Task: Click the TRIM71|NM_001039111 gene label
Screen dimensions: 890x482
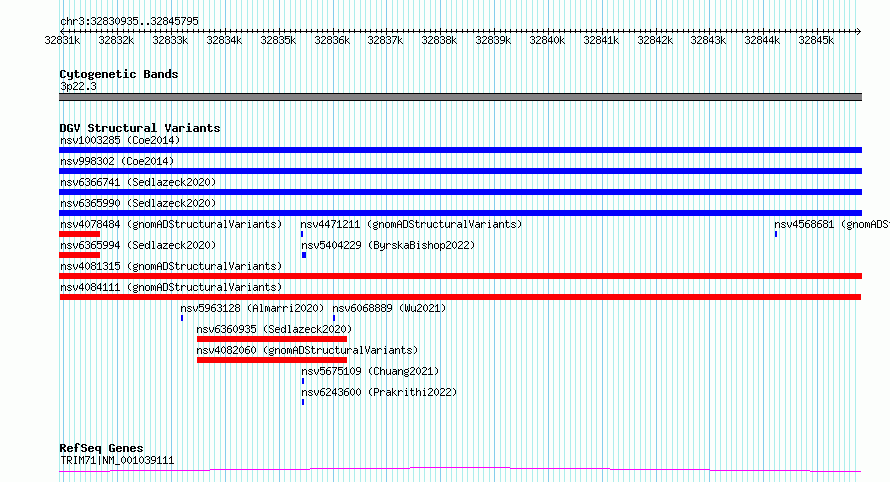Action: click(117, 460)
